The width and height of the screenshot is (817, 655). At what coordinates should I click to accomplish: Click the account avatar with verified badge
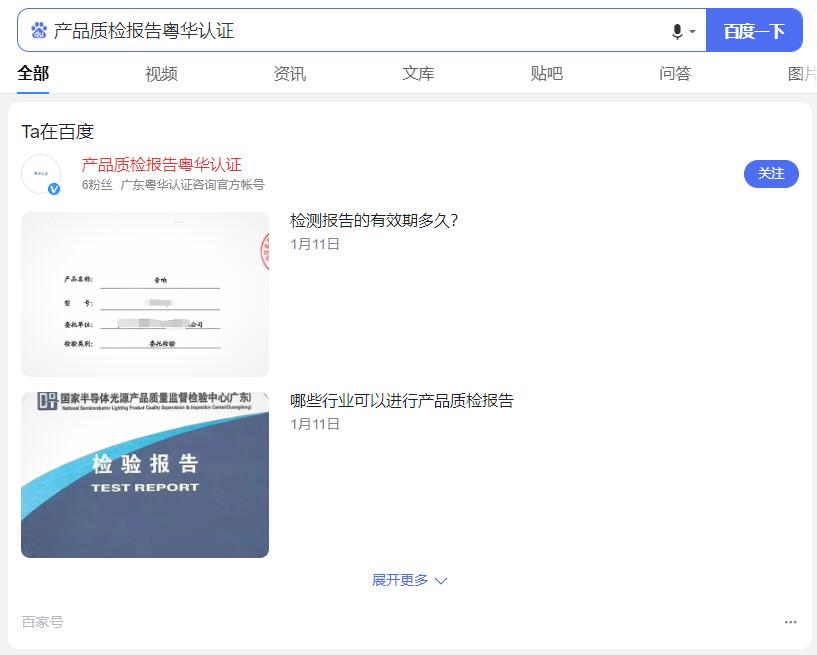[x=41, y=174]
